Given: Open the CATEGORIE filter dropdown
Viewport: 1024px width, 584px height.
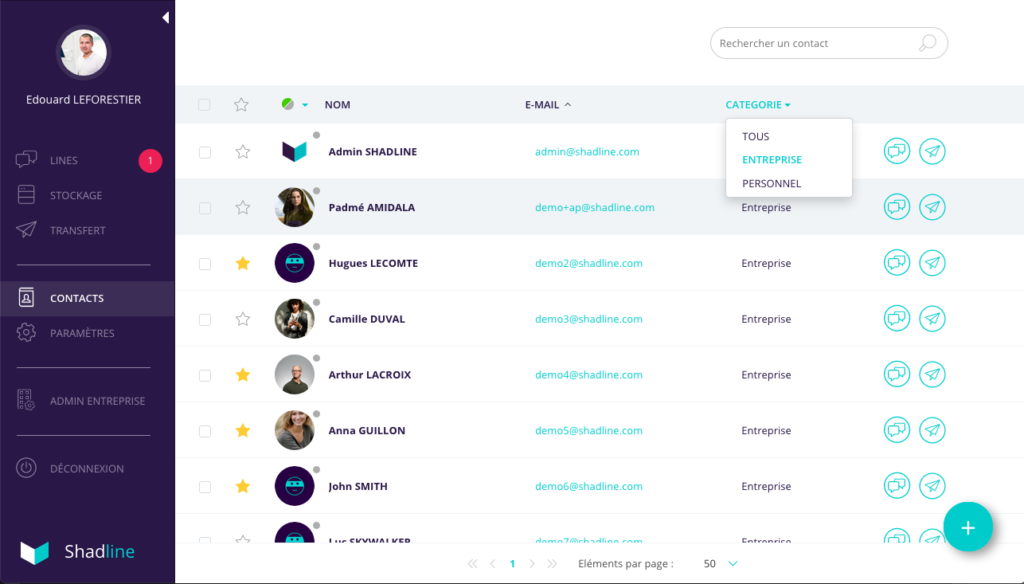Looking at the screenshot, I should point(757,105).
